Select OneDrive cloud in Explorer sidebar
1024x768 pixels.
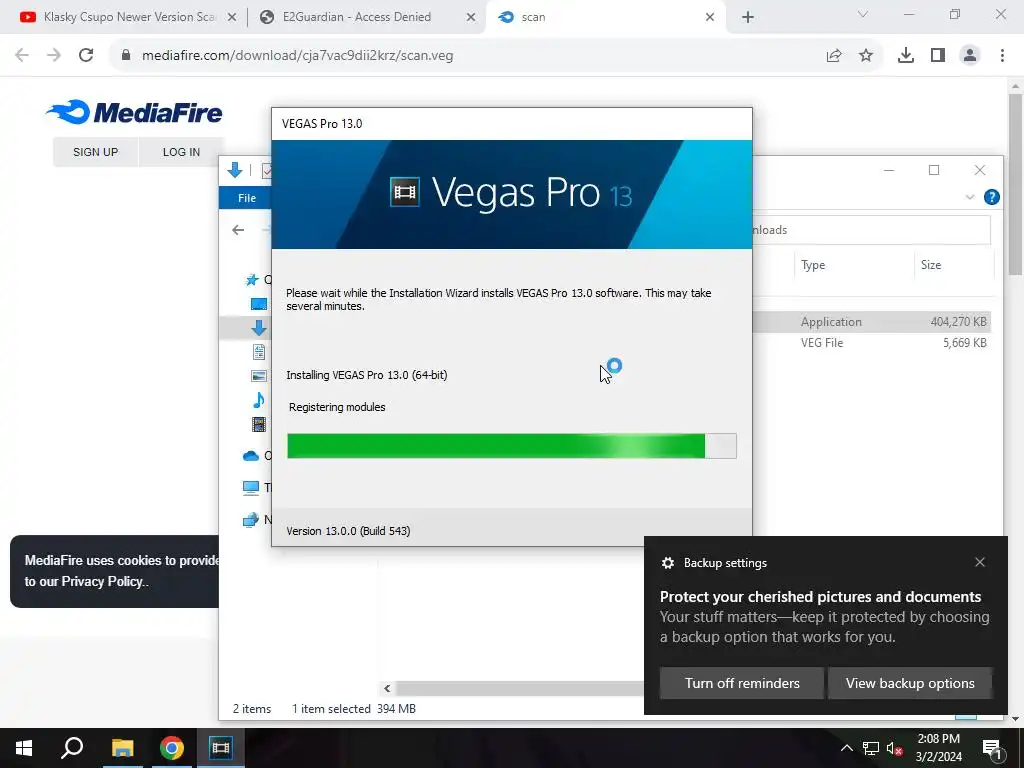(251, 456)
